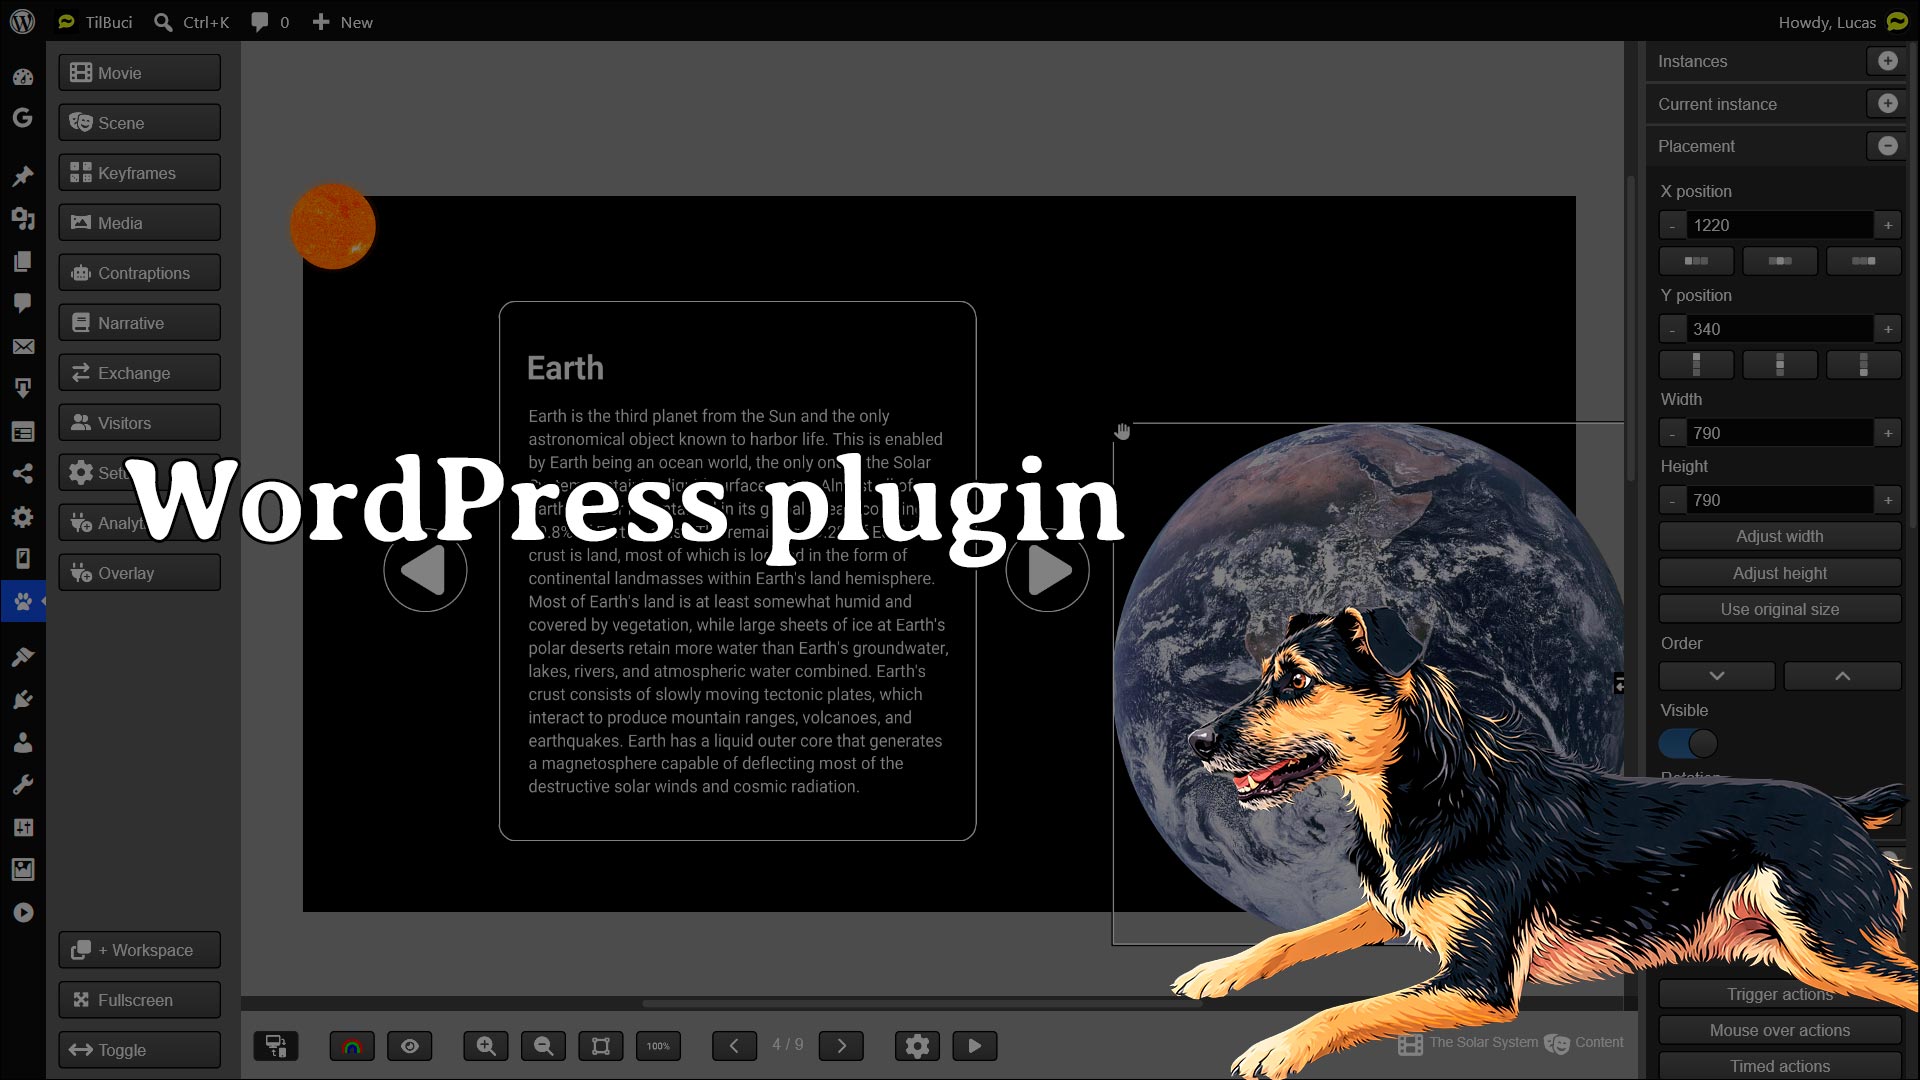Open the Keyframes menu
This screenshot has width=1920, height=1080.
tap(140, 173)
